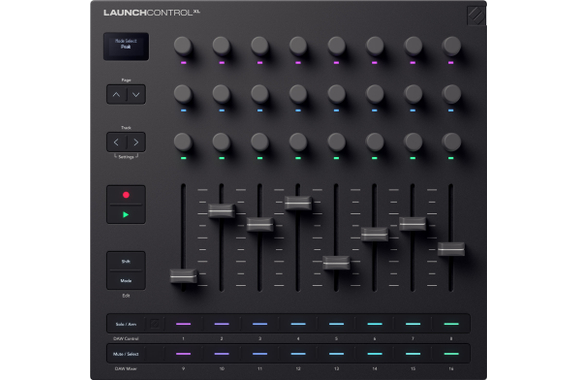
Task: Click the green-LED knob in column 3
Action: point(260,142)
